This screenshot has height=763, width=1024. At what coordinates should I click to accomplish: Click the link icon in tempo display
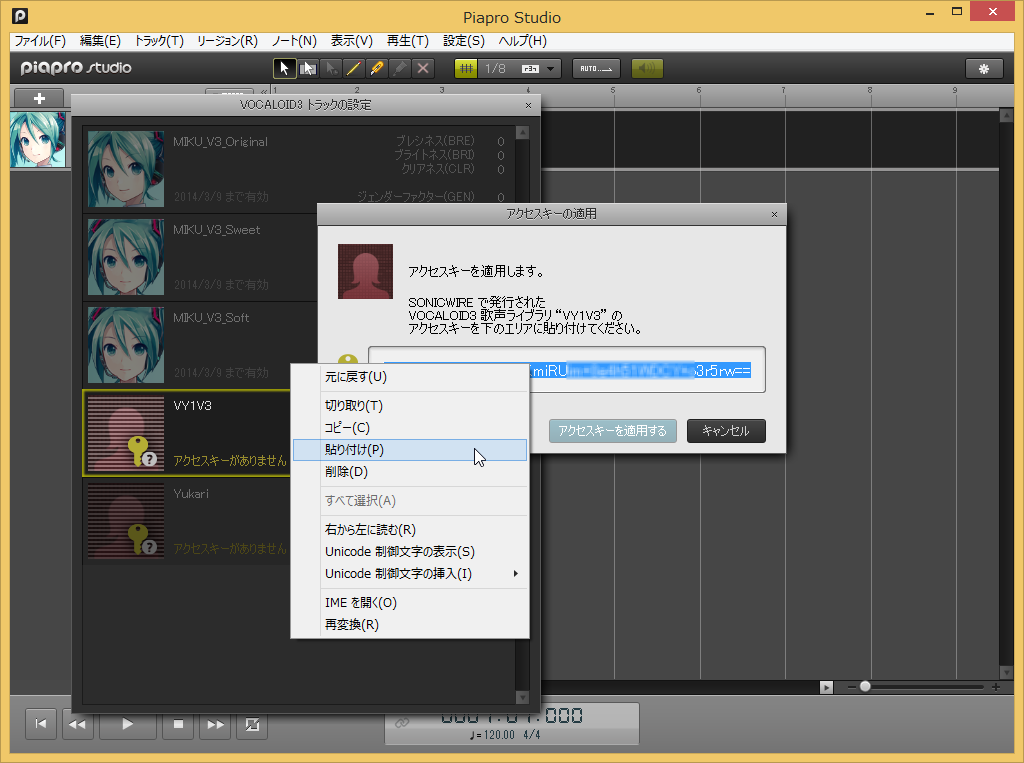[402, 722]
